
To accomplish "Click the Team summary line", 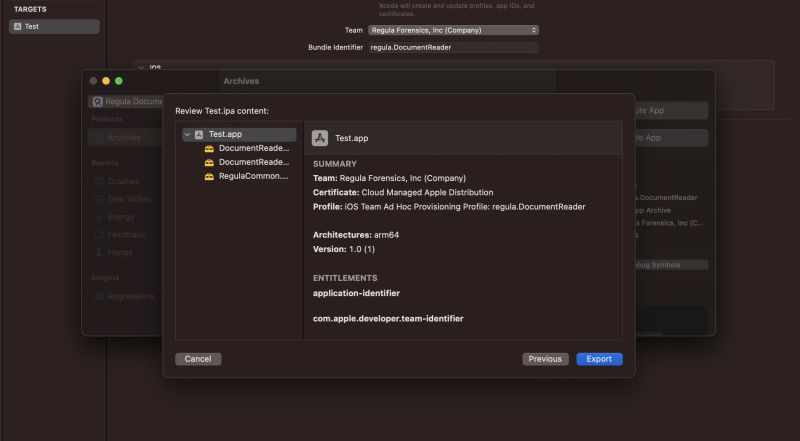I will tap(389, 178).
